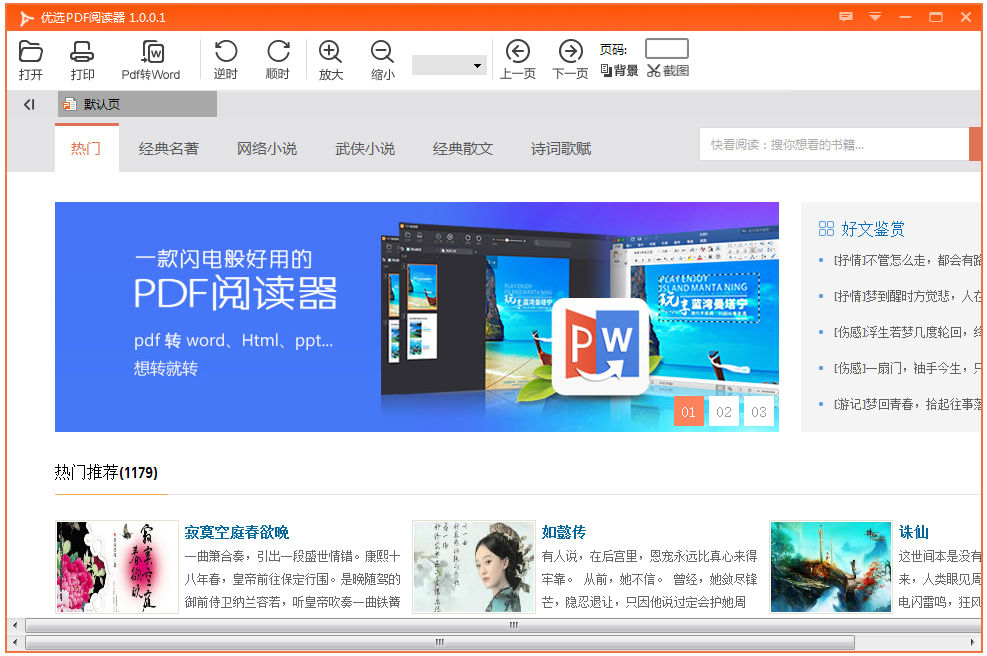The width and height of the screenshot is (987, 656).
Task: Go to previous page with 上一页
Action: (517, 59)
